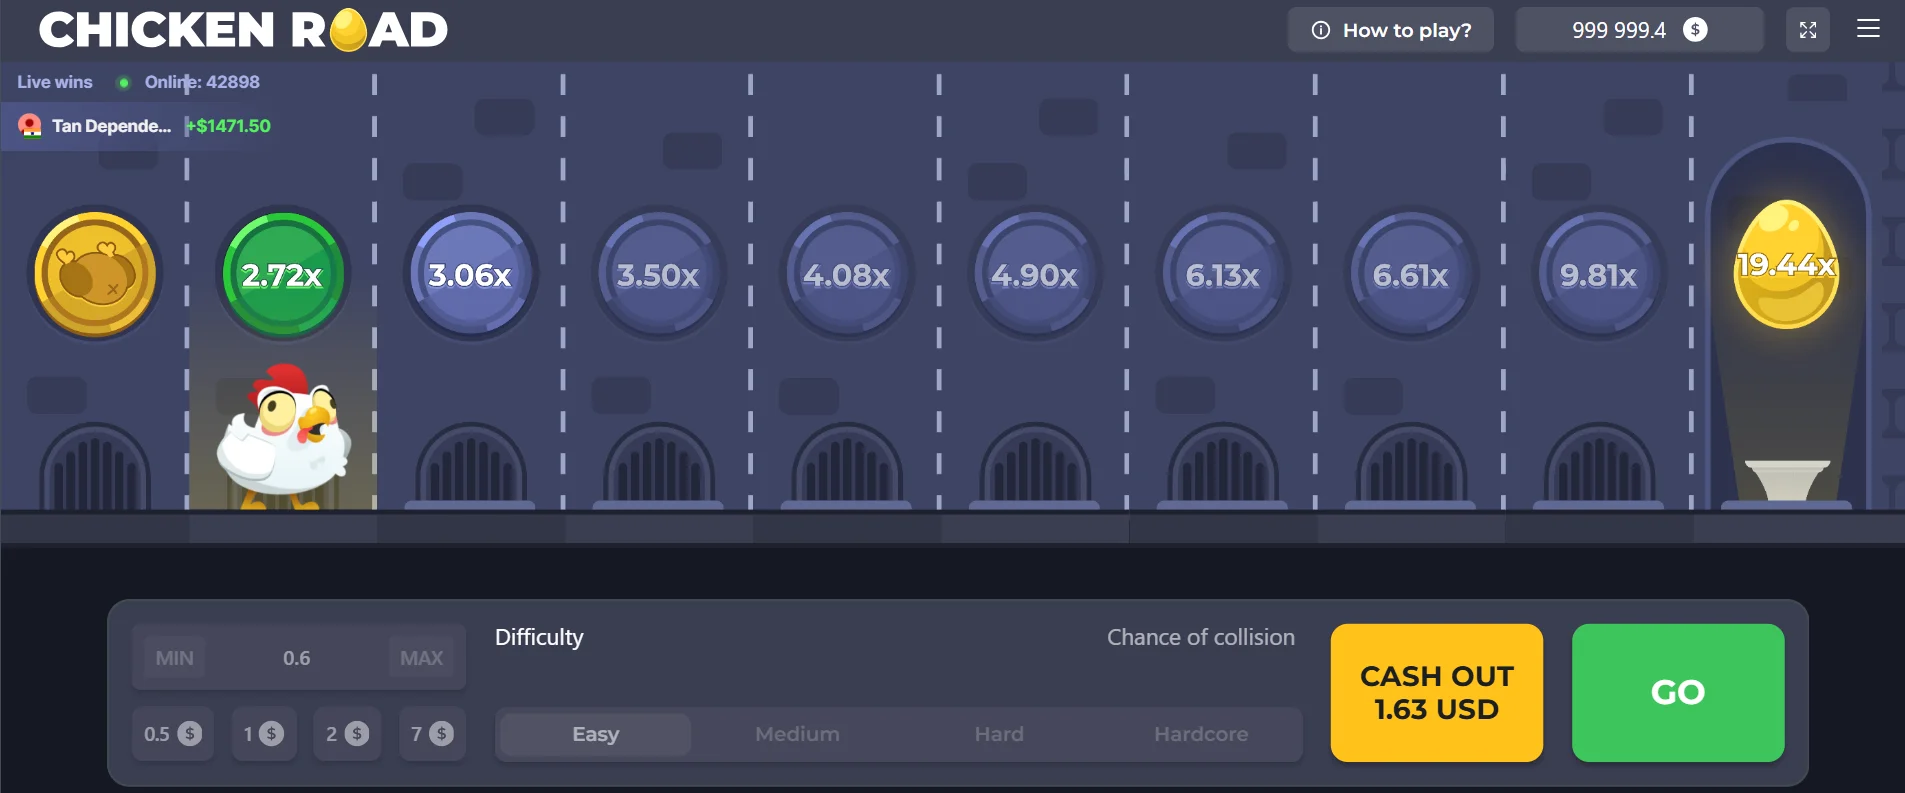Choose the 1 dollar quick bet

pyautogui.click(x=264, y=734)
